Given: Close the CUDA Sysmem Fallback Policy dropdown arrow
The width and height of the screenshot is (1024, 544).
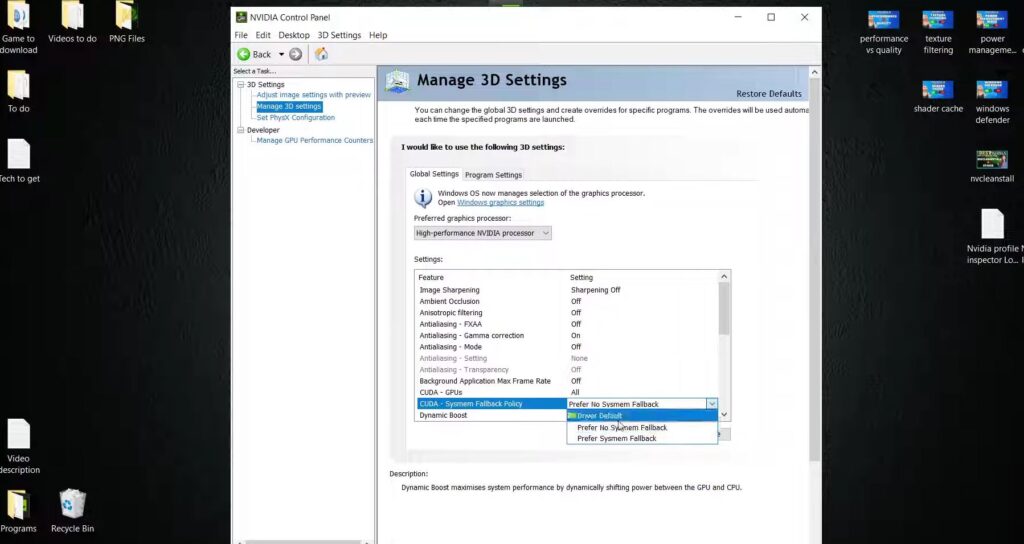Looking at the screenshot, I should click(712, 404).
